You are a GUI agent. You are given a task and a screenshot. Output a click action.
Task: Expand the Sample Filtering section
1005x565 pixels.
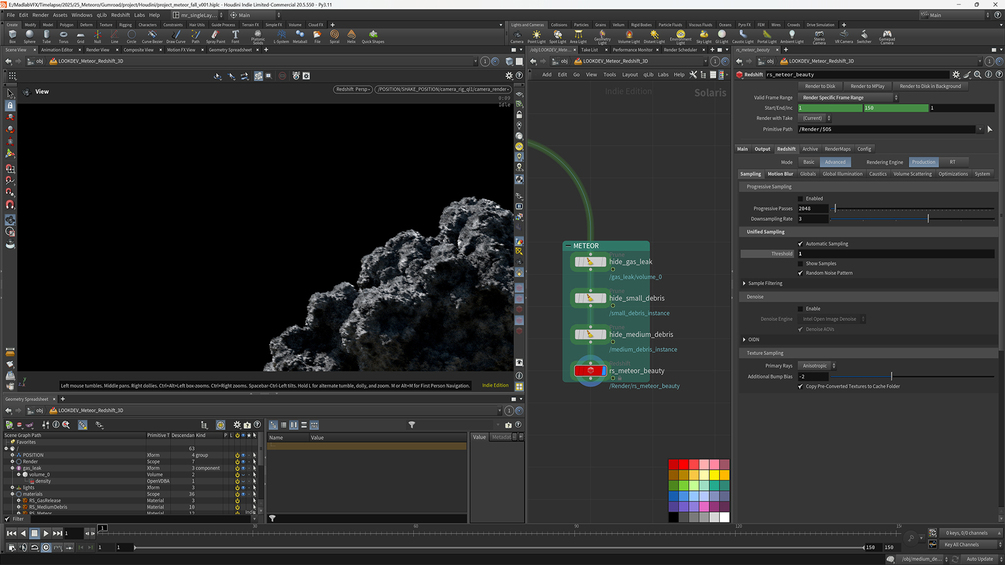(744, 283)
